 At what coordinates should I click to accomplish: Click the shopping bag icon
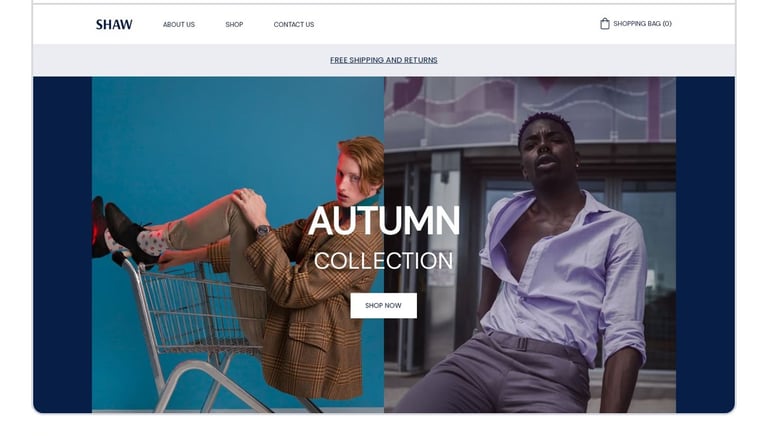(604, 24)
